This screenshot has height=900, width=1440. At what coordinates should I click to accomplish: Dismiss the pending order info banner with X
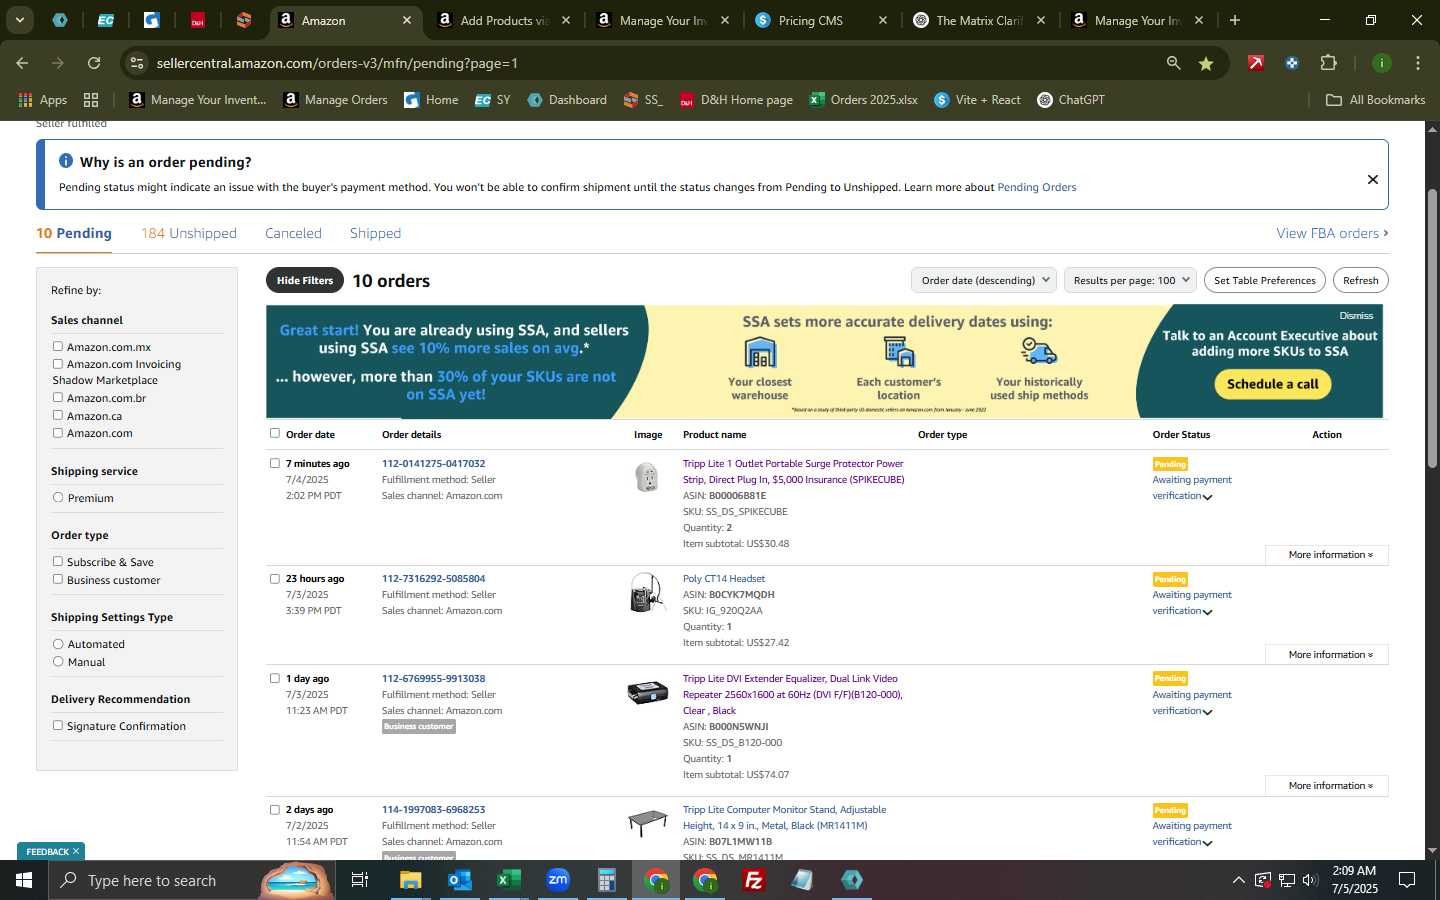(x=1373, y=179)
